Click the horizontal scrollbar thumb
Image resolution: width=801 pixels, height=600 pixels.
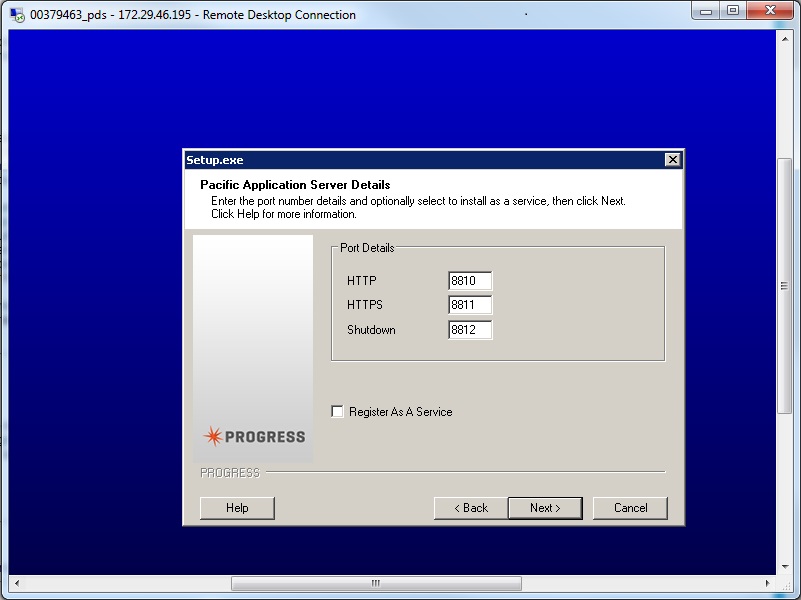tap(375, 583)
